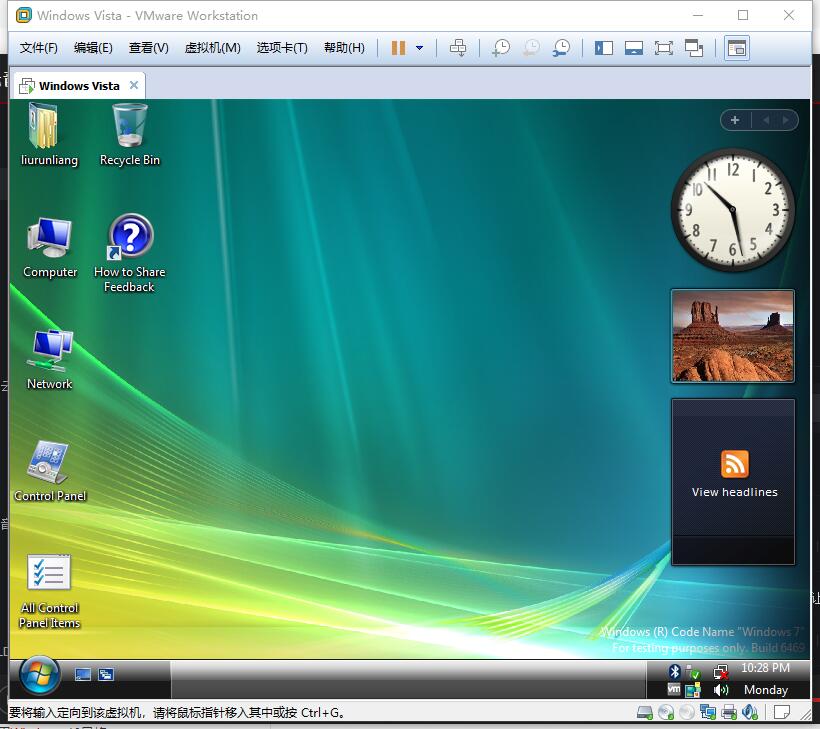Select the Windows Vista tab
This screenshot has width=820, height=729.
tap(78, 86)
